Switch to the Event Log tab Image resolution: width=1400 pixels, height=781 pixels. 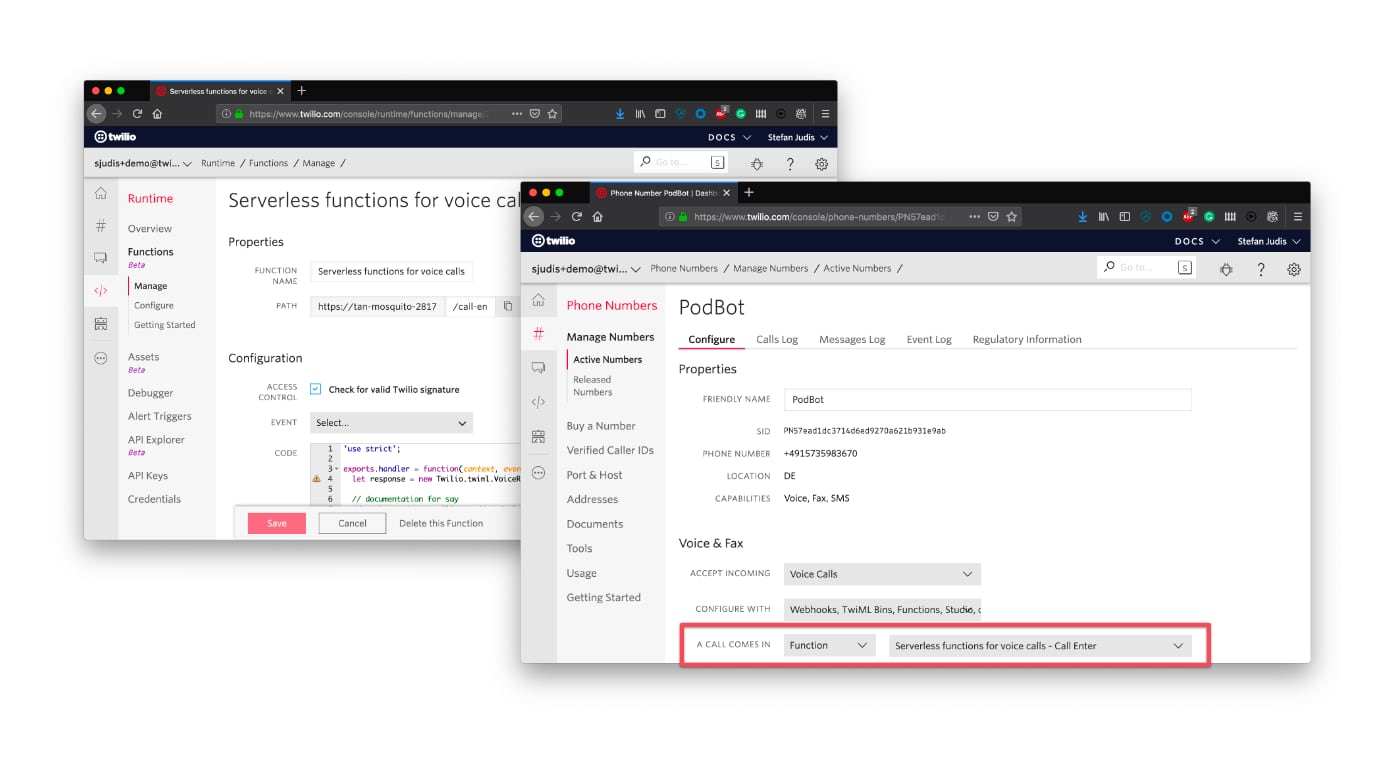click(x=929, y=339)
